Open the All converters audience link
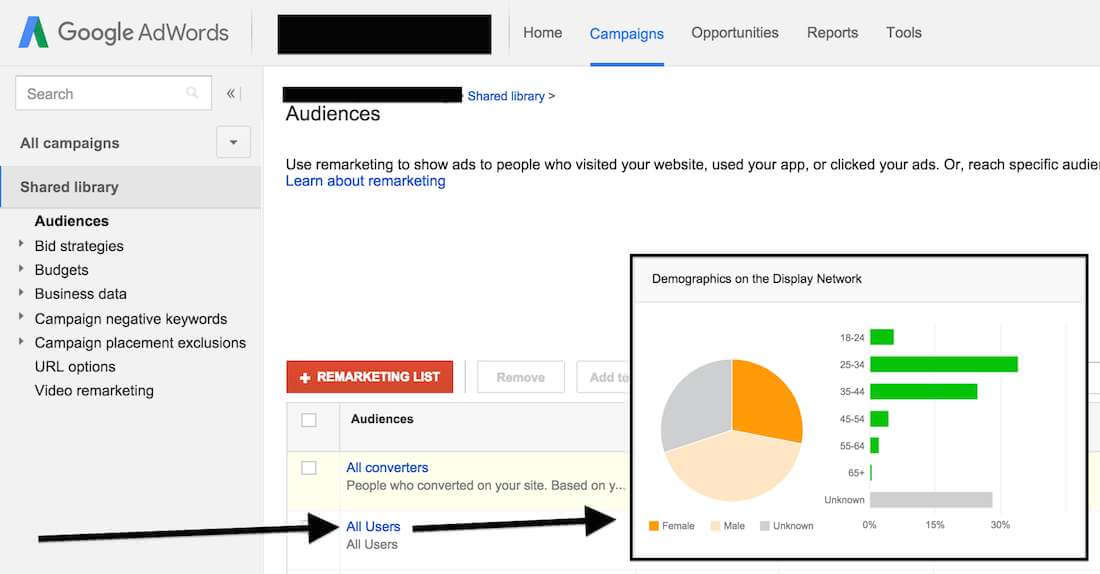Screen dimensions: 1100x574 387,467
